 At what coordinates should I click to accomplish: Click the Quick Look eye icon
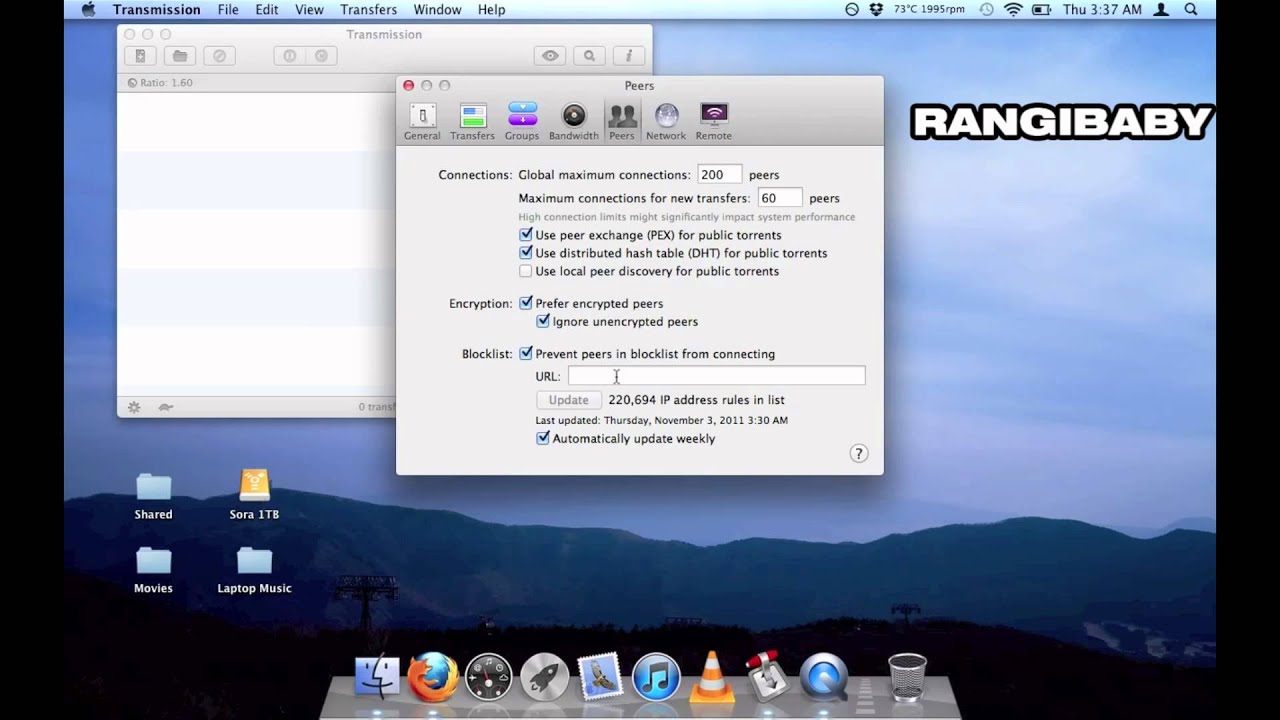tap(550, 56)
